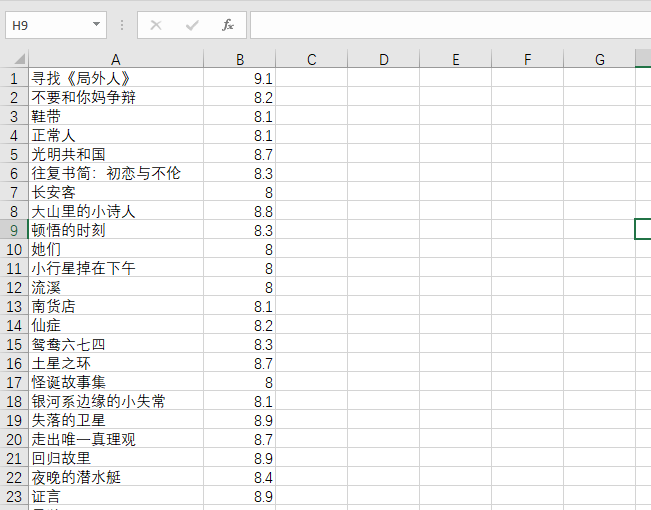This screenshot has height=510, width=651.
Task: Click the 8.7 rating in row 16
Action: point(240,363)
